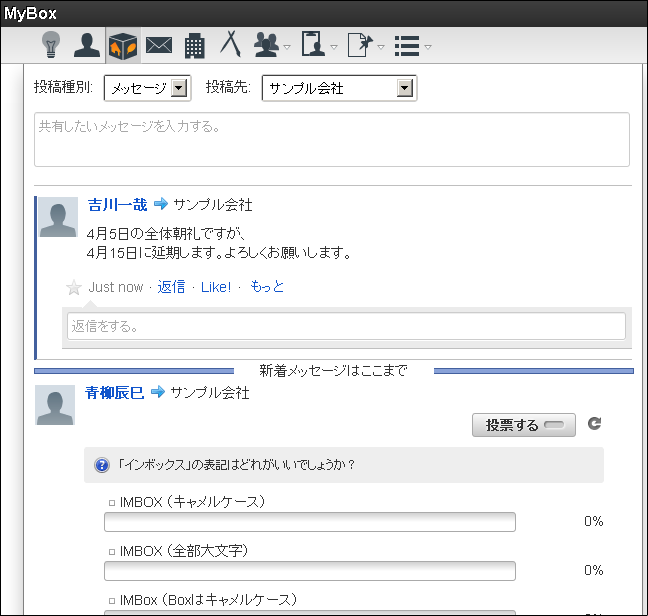Select the single person profile icon
Screen dimensions: 648x616
[x=87, y=45]
